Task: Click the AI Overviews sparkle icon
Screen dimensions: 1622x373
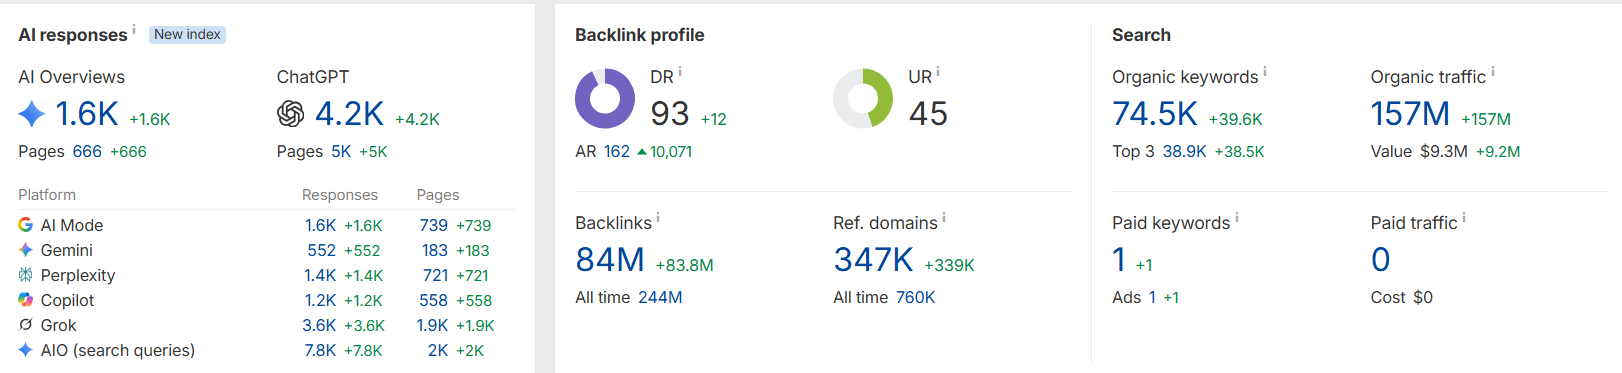Action: [32, 114]
